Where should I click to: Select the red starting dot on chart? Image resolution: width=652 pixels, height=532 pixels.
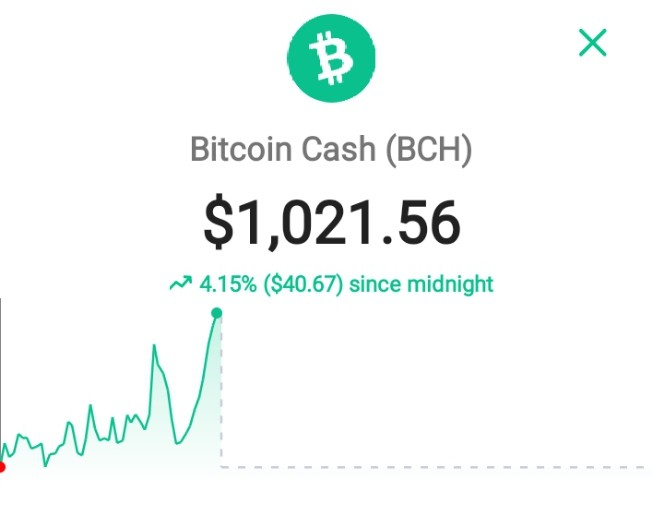(1, 467)
